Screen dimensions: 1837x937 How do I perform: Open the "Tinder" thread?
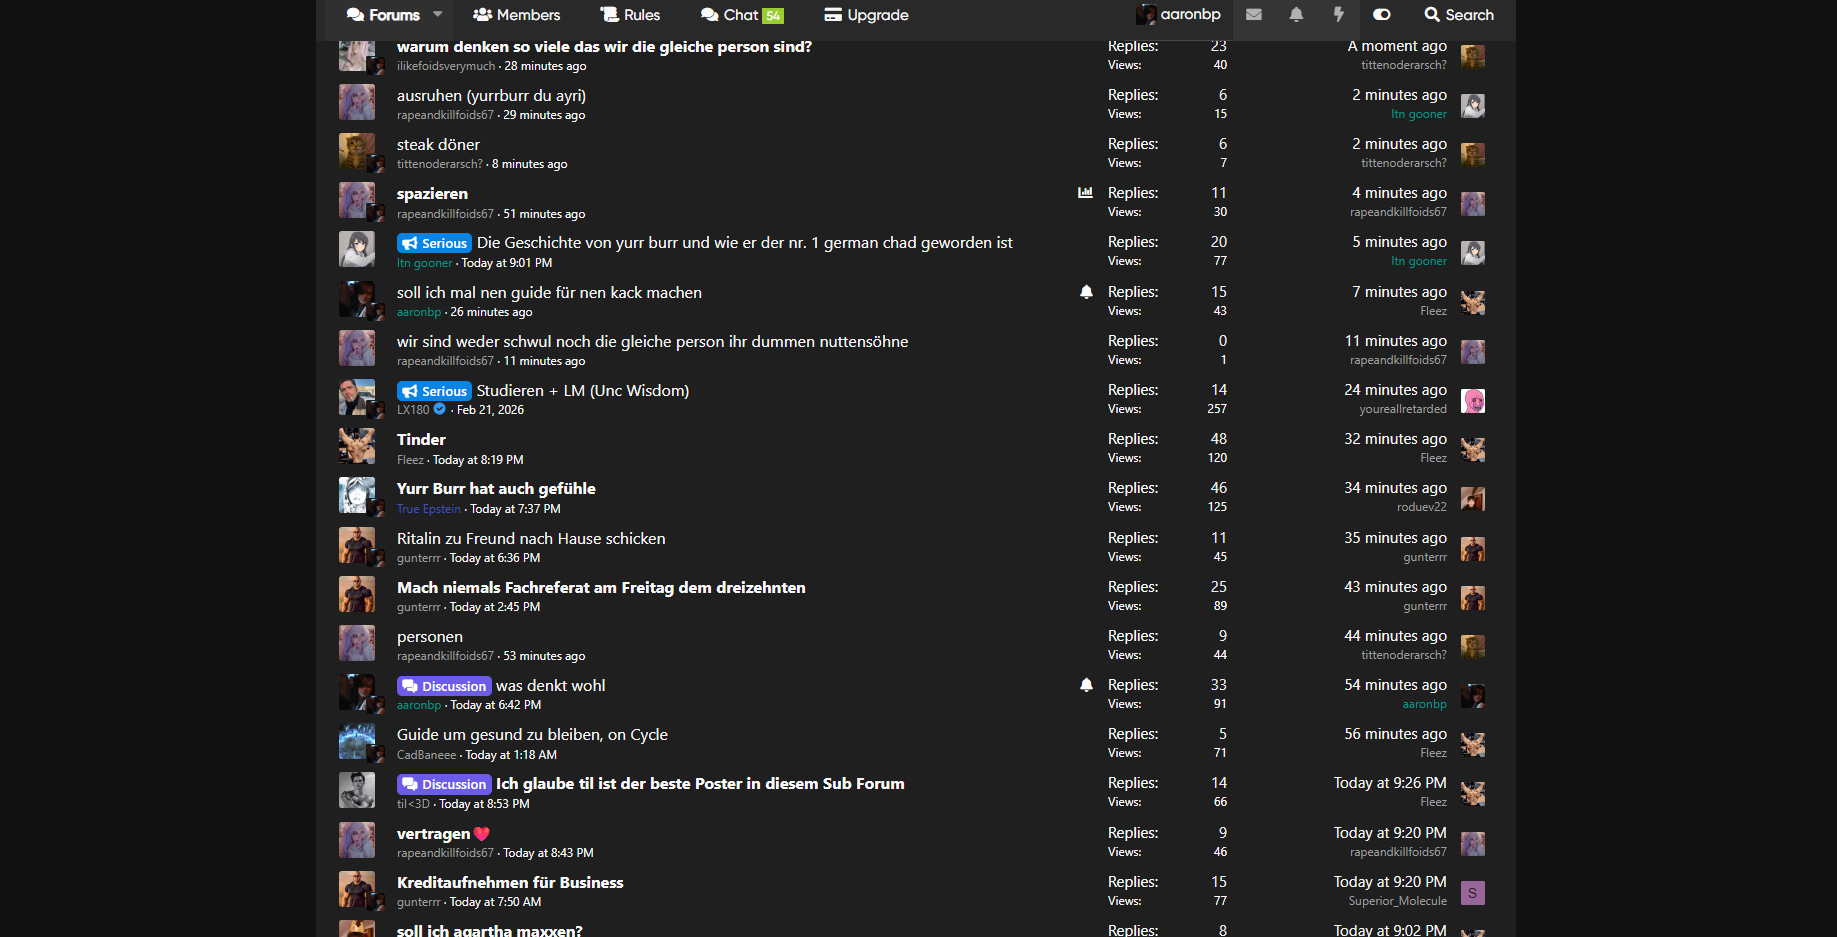421,440
